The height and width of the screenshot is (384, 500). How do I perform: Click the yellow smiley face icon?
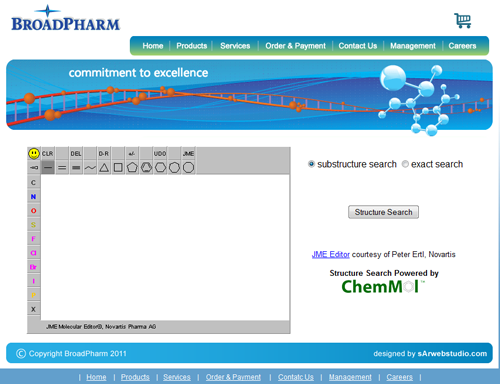tap(34, 154)
